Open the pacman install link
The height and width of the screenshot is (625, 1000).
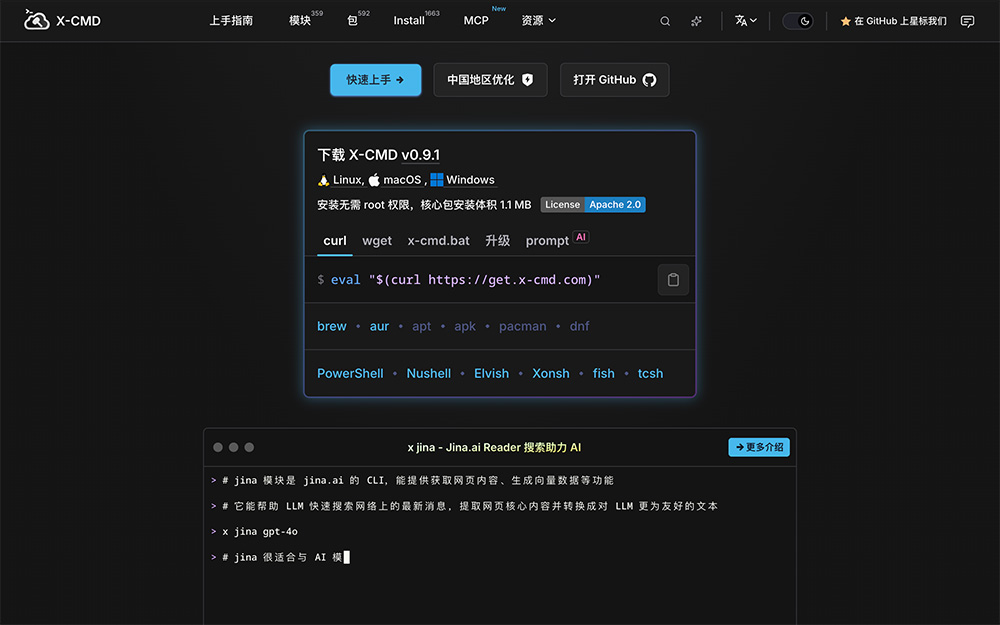pos(522,326)
